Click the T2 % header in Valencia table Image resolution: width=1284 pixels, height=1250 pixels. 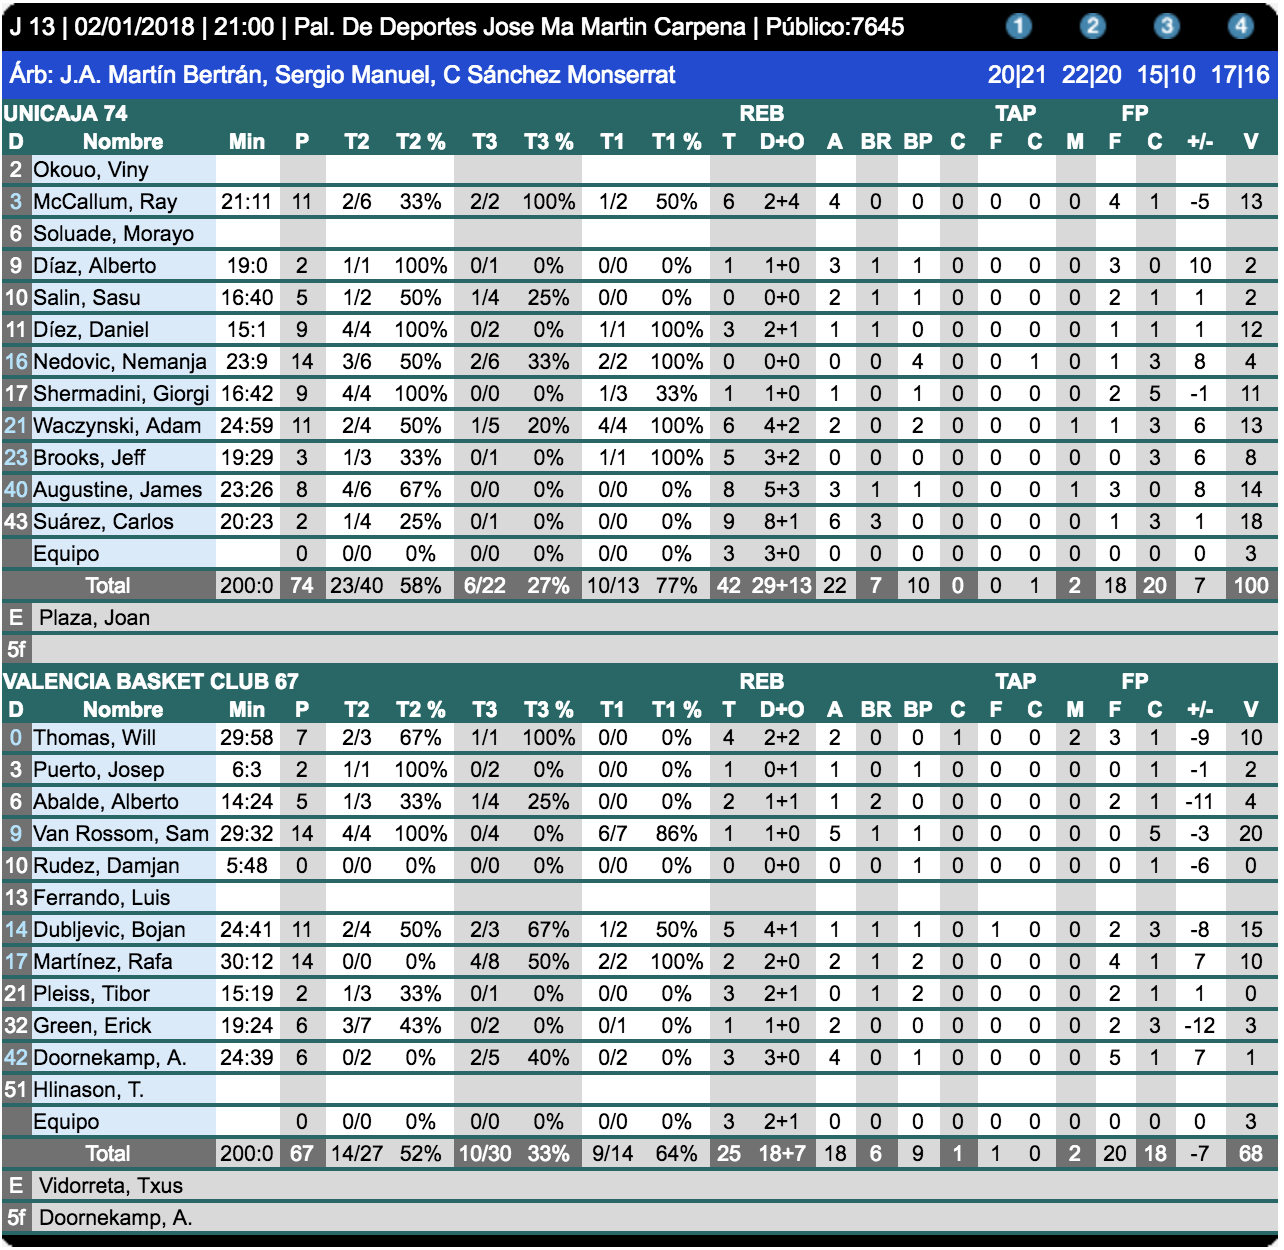[421, 710]
